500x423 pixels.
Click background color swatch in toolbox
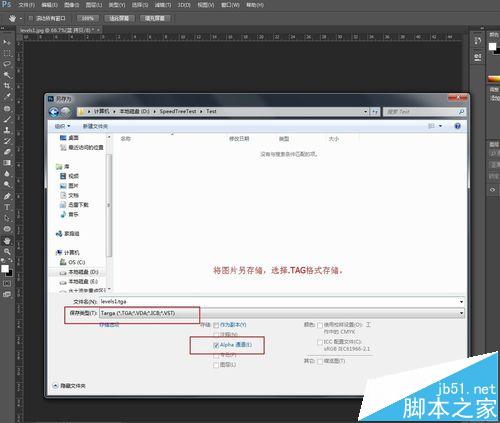9,273
